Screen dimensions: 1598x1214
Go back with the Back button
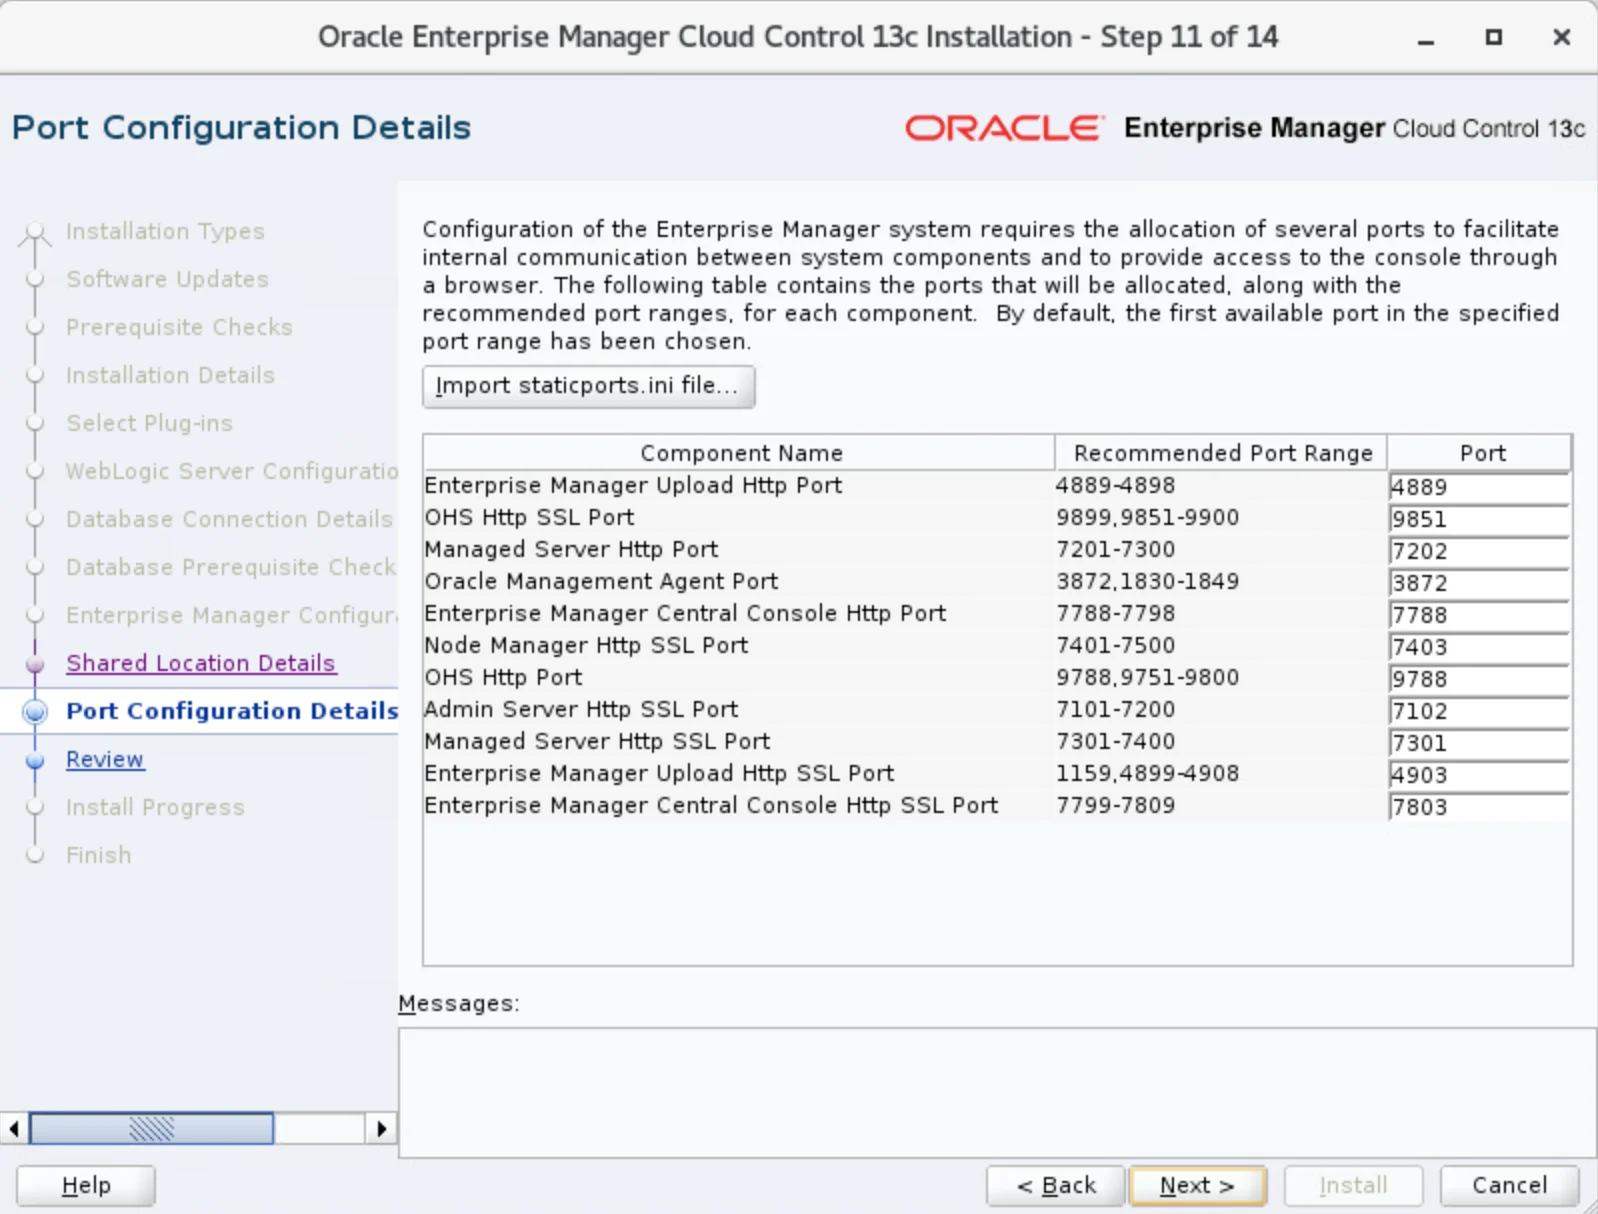[1055, 1185]
